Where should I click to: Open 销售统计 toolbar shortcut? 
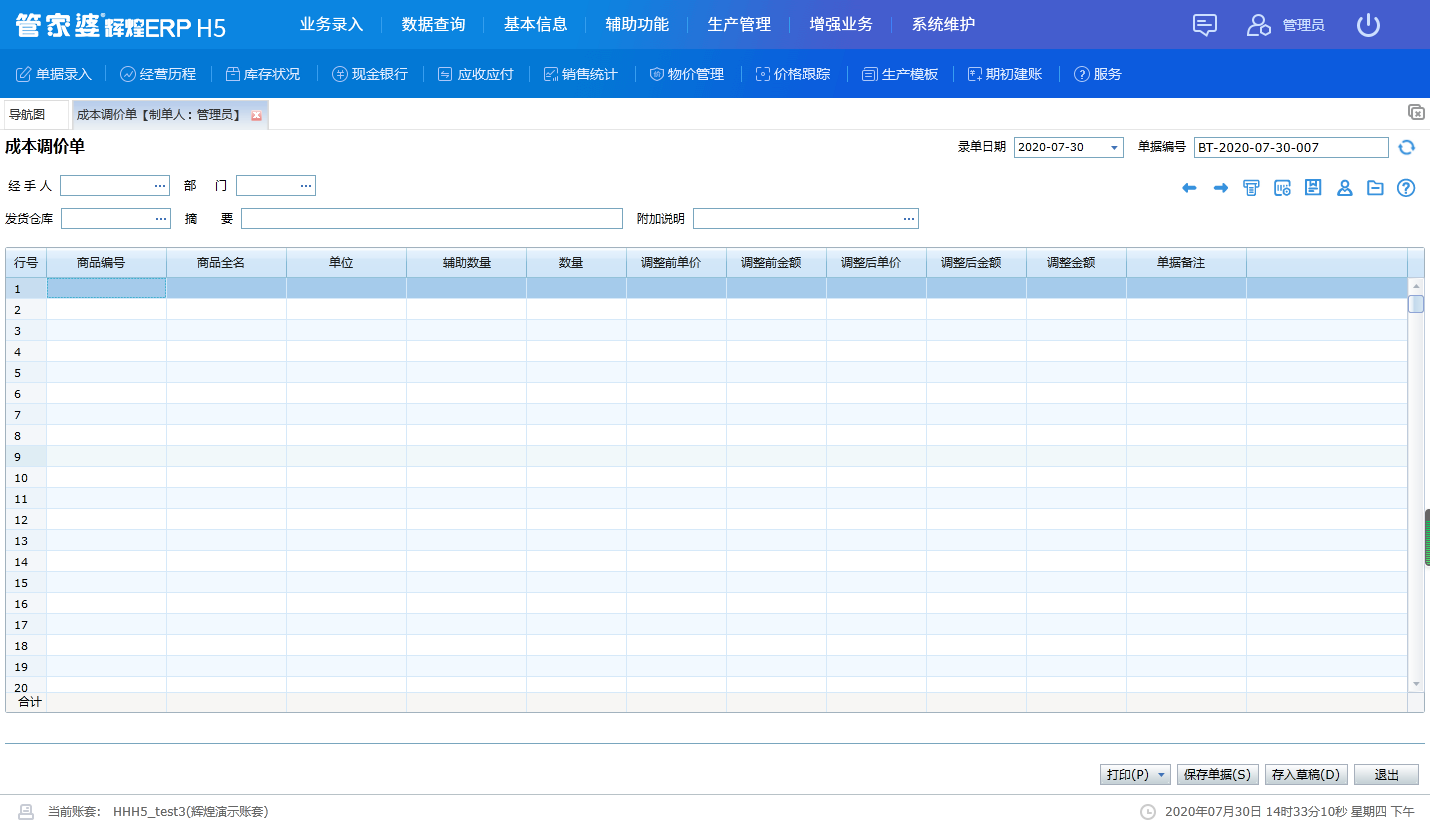coord(580,74)
